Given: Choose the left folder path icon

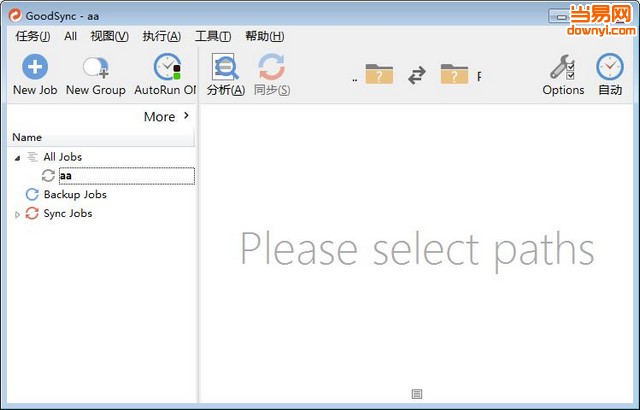Looking at the screenshot, I should click(379, 74).
